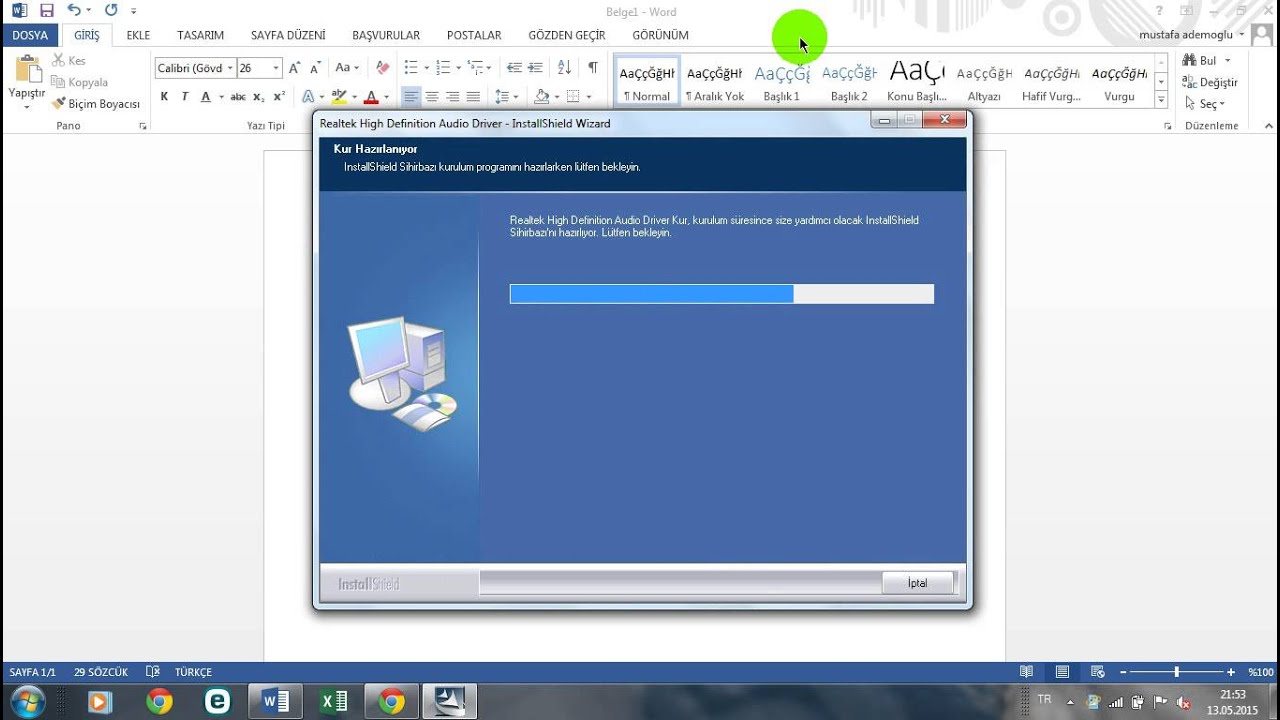This screenshot has height=720, width=1280.
Task: Click the grow font size icon
Action: (294, 68)
